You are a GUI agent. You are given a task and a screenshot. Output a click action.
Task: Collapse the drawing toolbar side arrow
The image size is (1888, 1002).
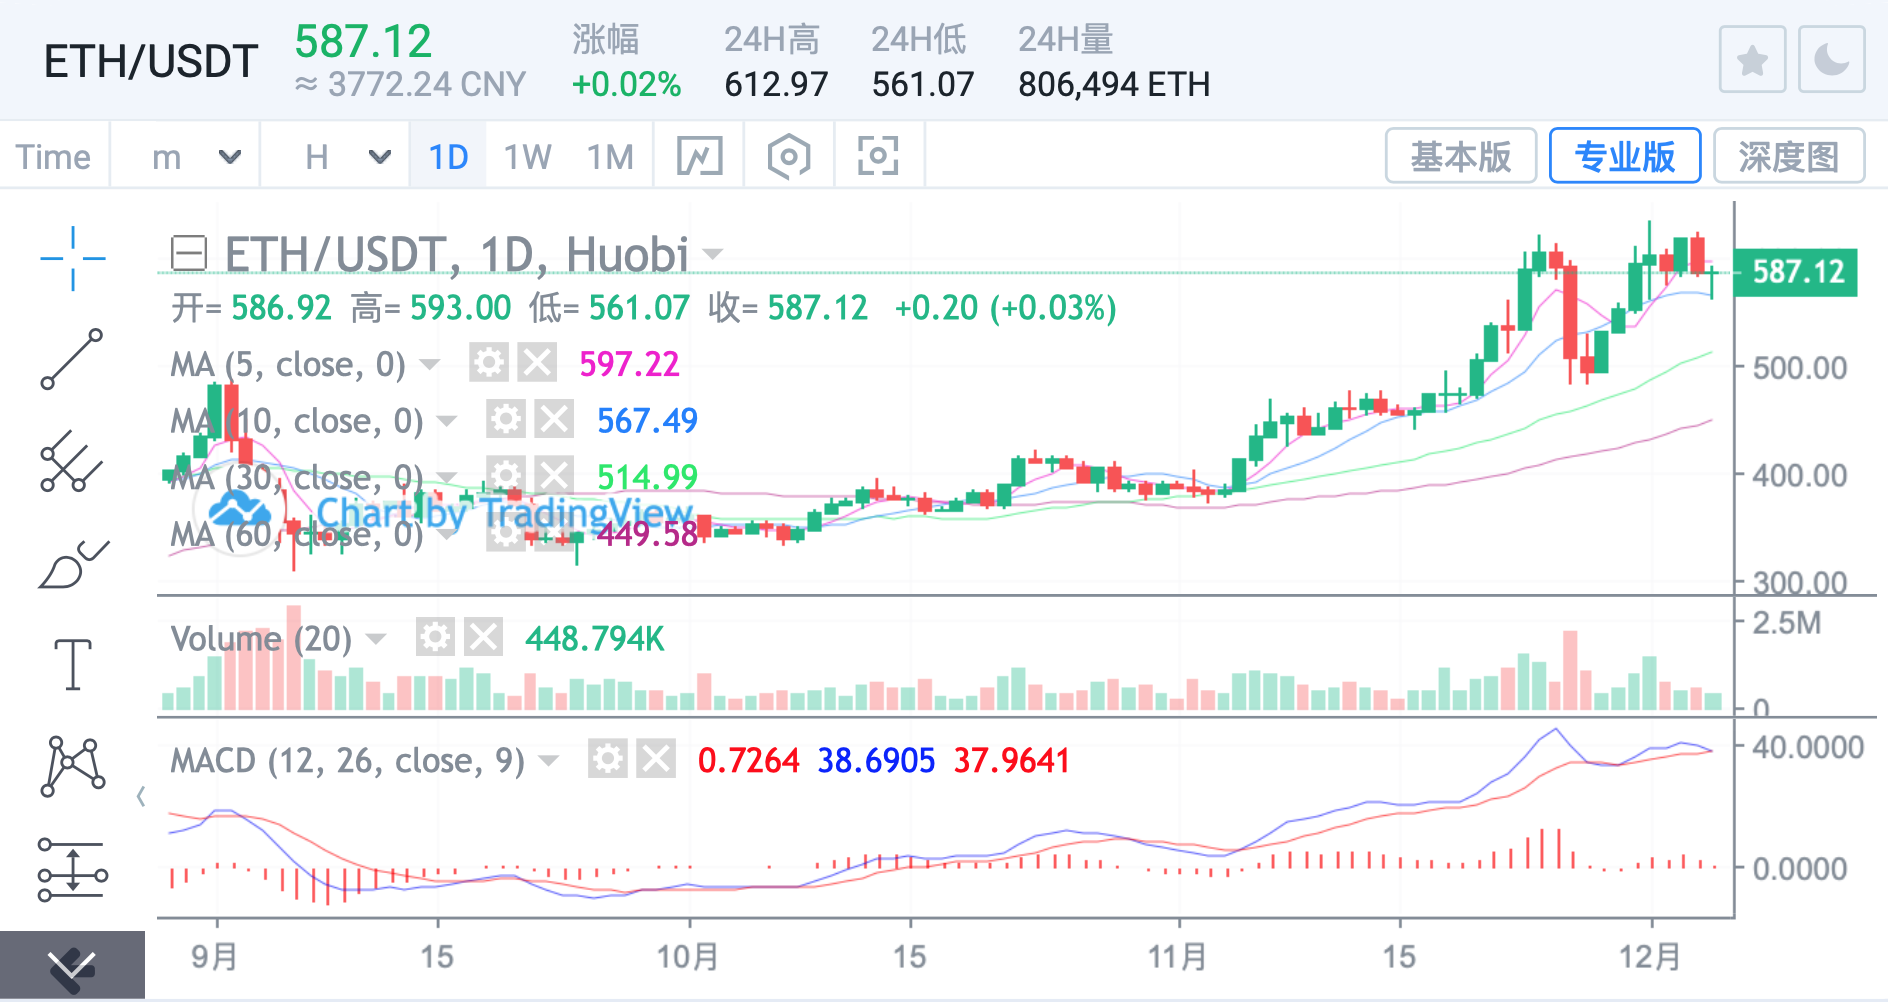click(x=141, y=797)
